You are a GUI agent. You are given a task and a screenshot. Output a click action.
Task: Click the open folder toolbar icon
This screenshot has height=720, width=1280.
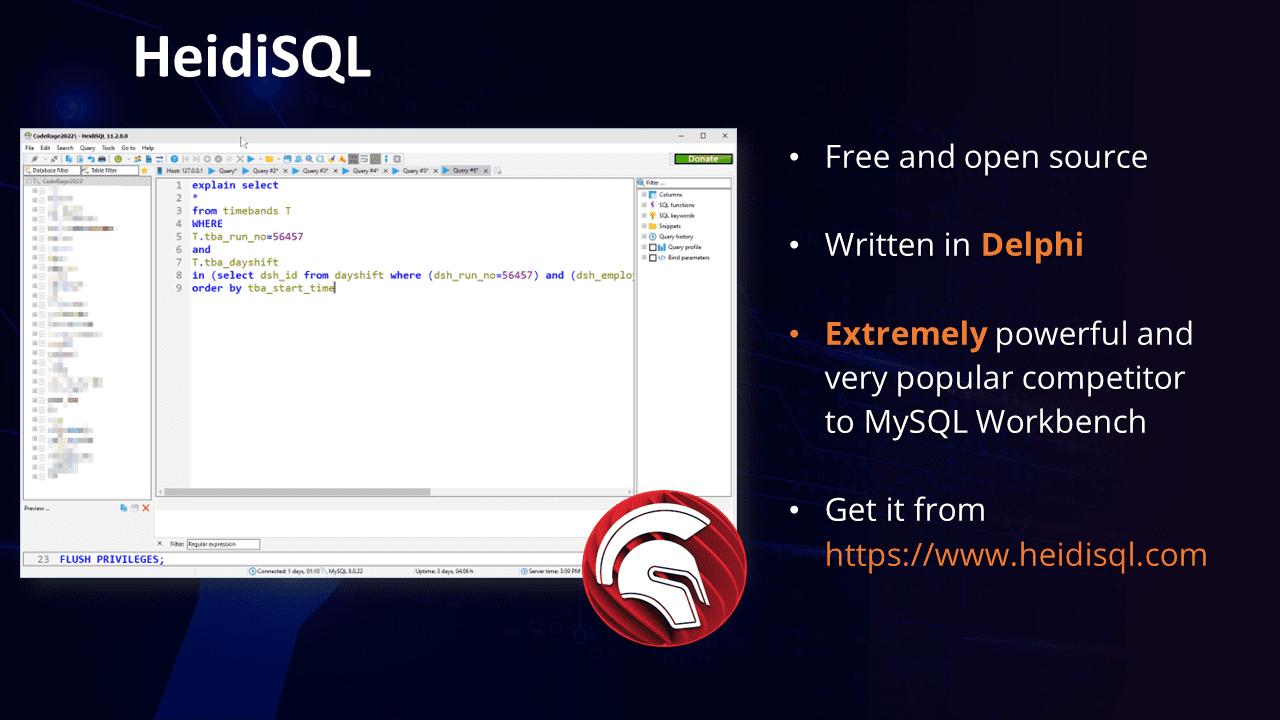tap(269, 159)
